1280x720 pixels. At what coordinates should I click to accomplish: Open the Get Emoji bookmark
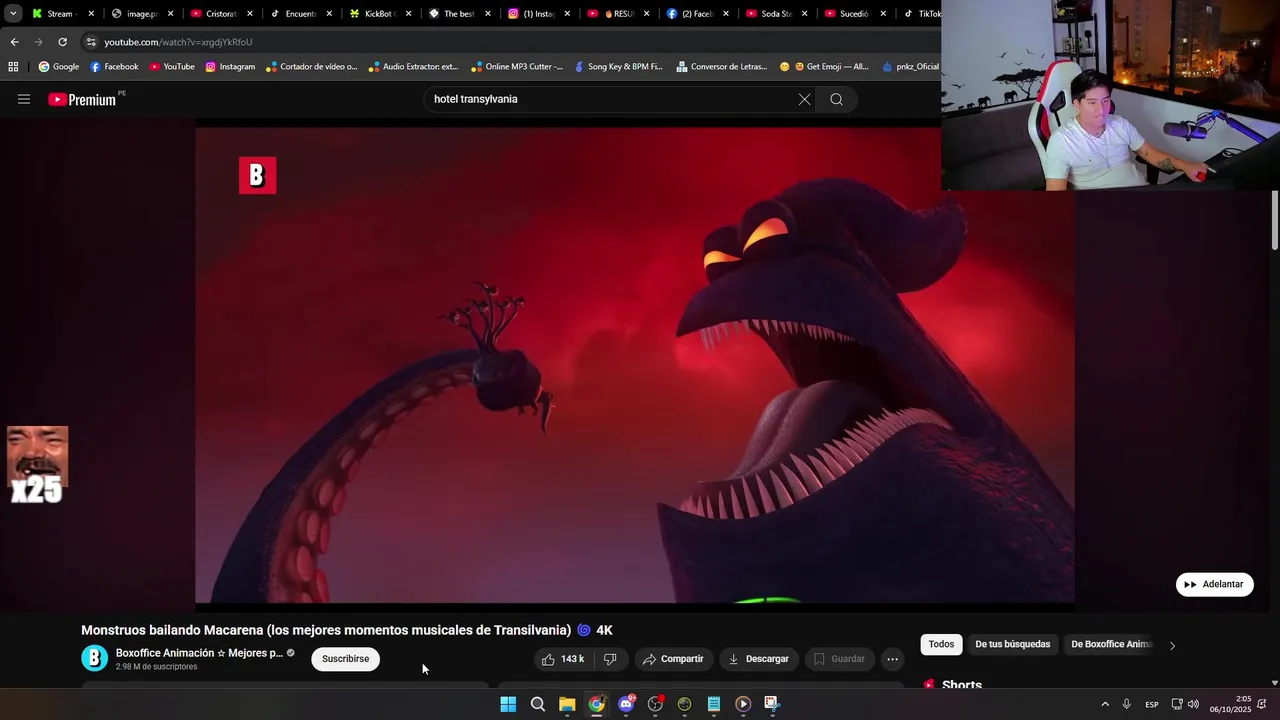[x=824, y=67]
